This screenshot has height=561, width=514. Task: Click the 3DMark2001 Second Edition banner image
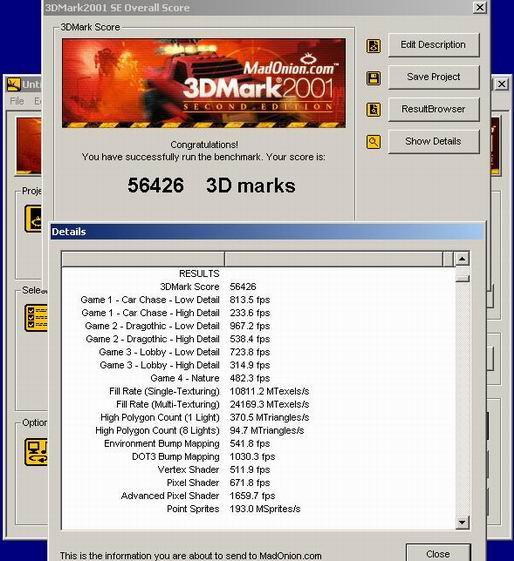click(x=204, y=83)
